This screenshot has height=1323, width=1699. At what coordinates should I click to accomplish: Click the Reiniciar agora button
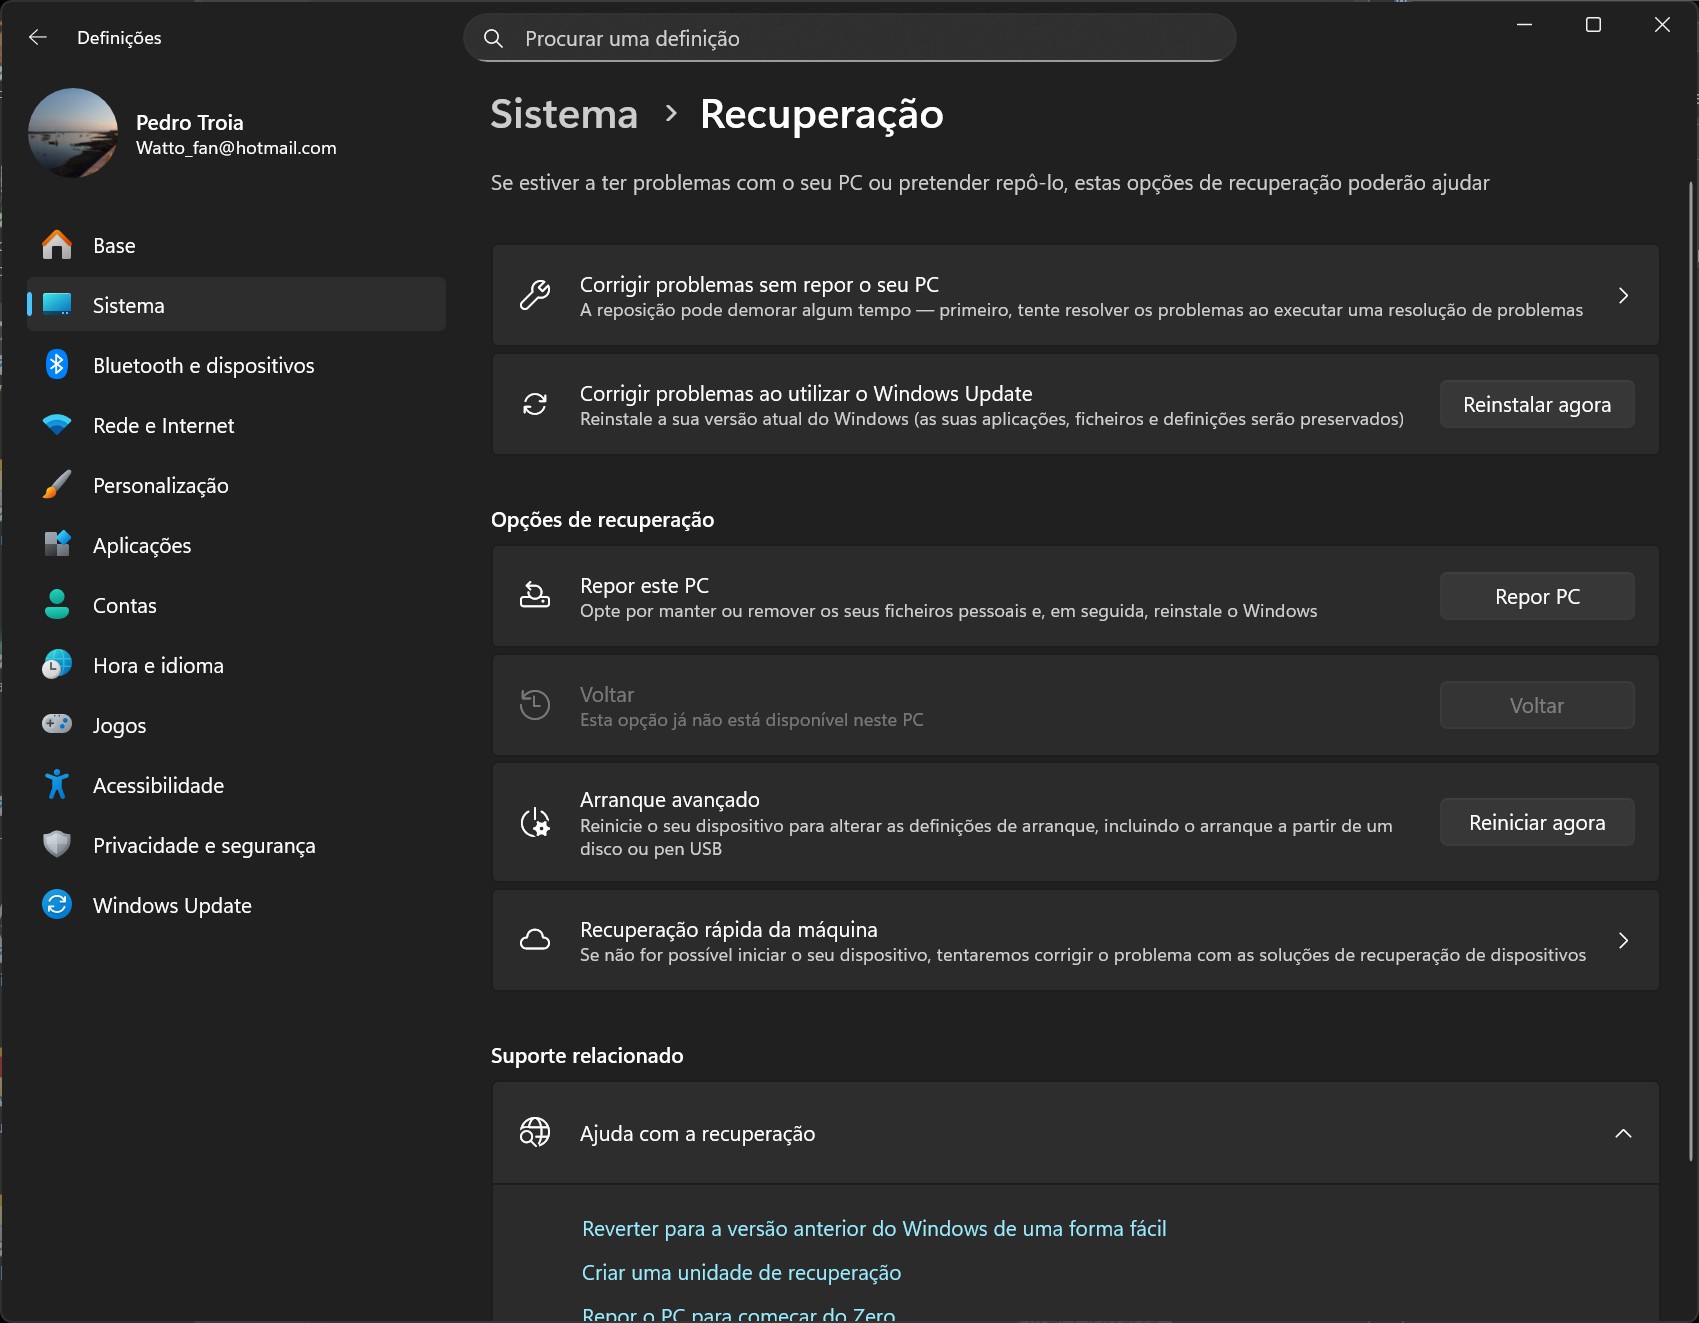coord(1536,823)
